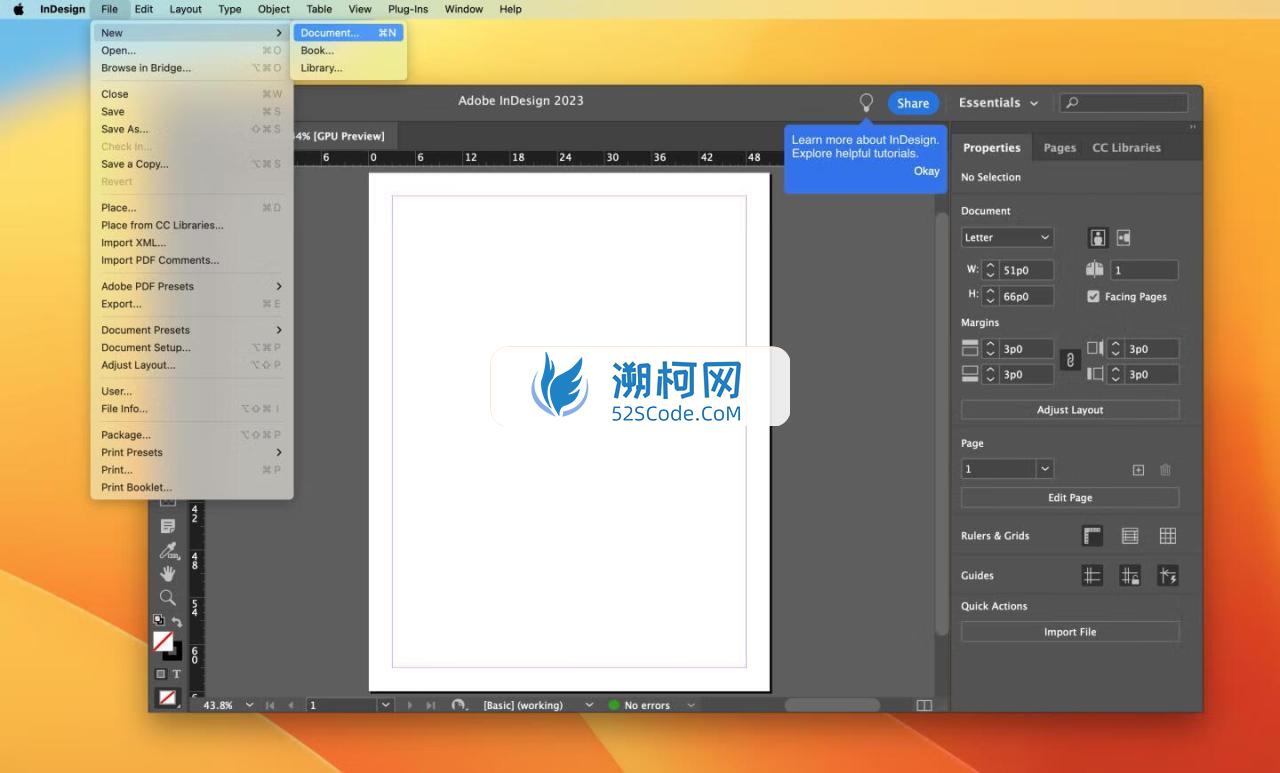Click the add new page icon
The image size is (1280, 773).
[1138, 469]
